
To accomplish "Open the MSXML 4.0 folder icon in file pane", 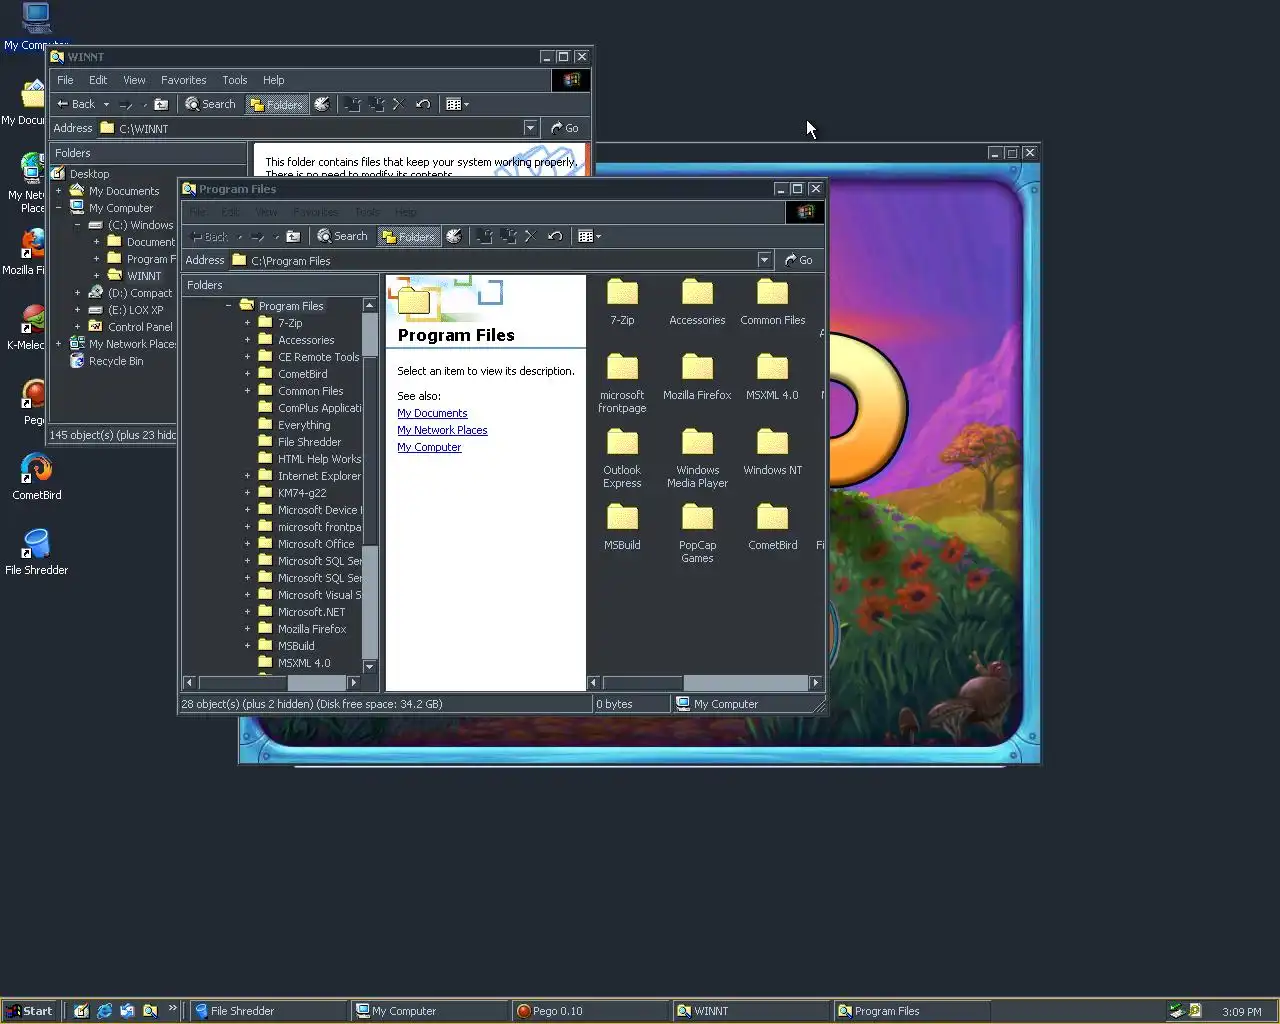I will 772,367.
